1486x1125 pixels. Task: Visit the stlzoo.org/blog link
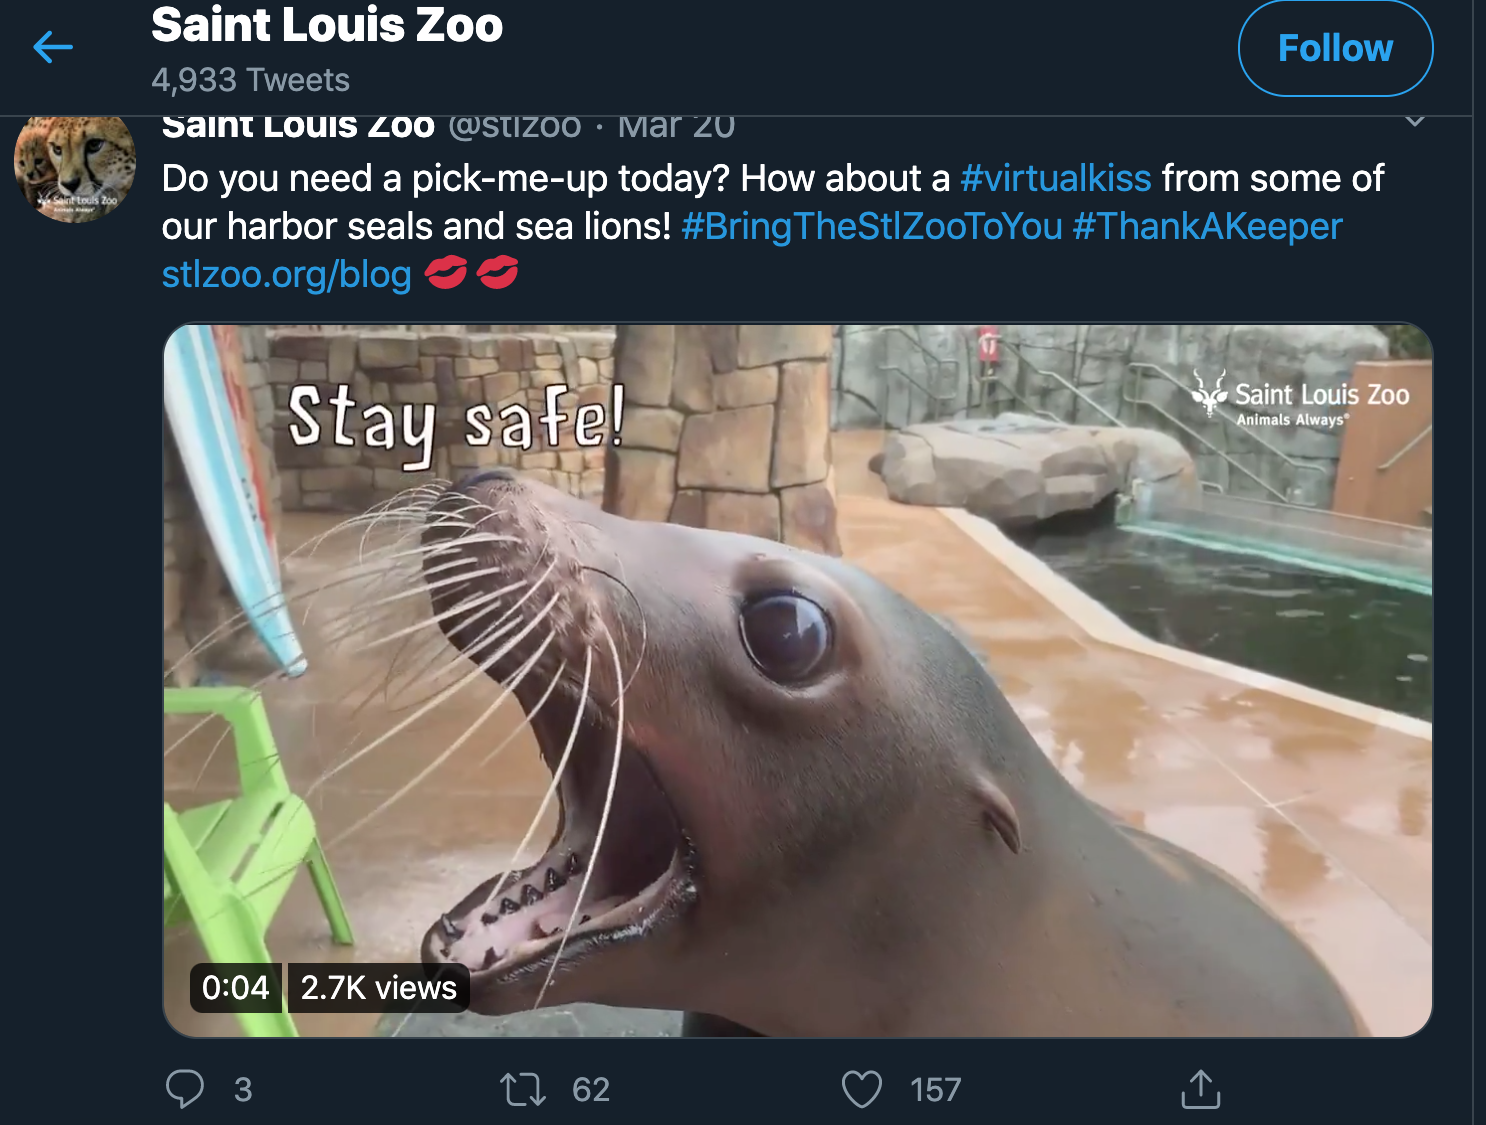pyautogui.click(x=287, y=274)
